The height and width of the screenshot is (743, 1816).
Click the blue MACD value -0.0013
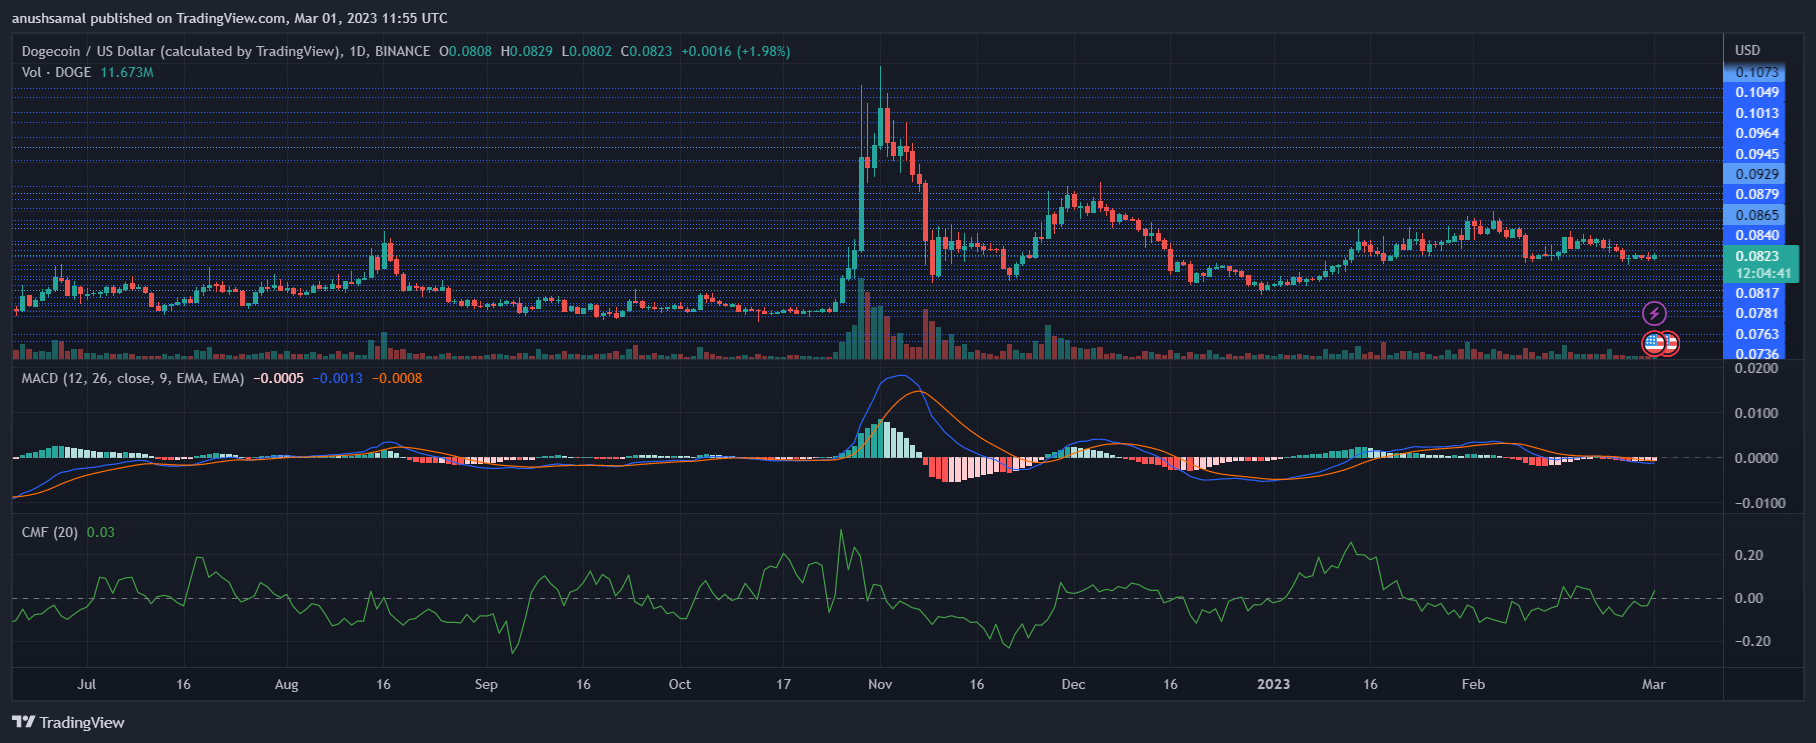(338, 378)
